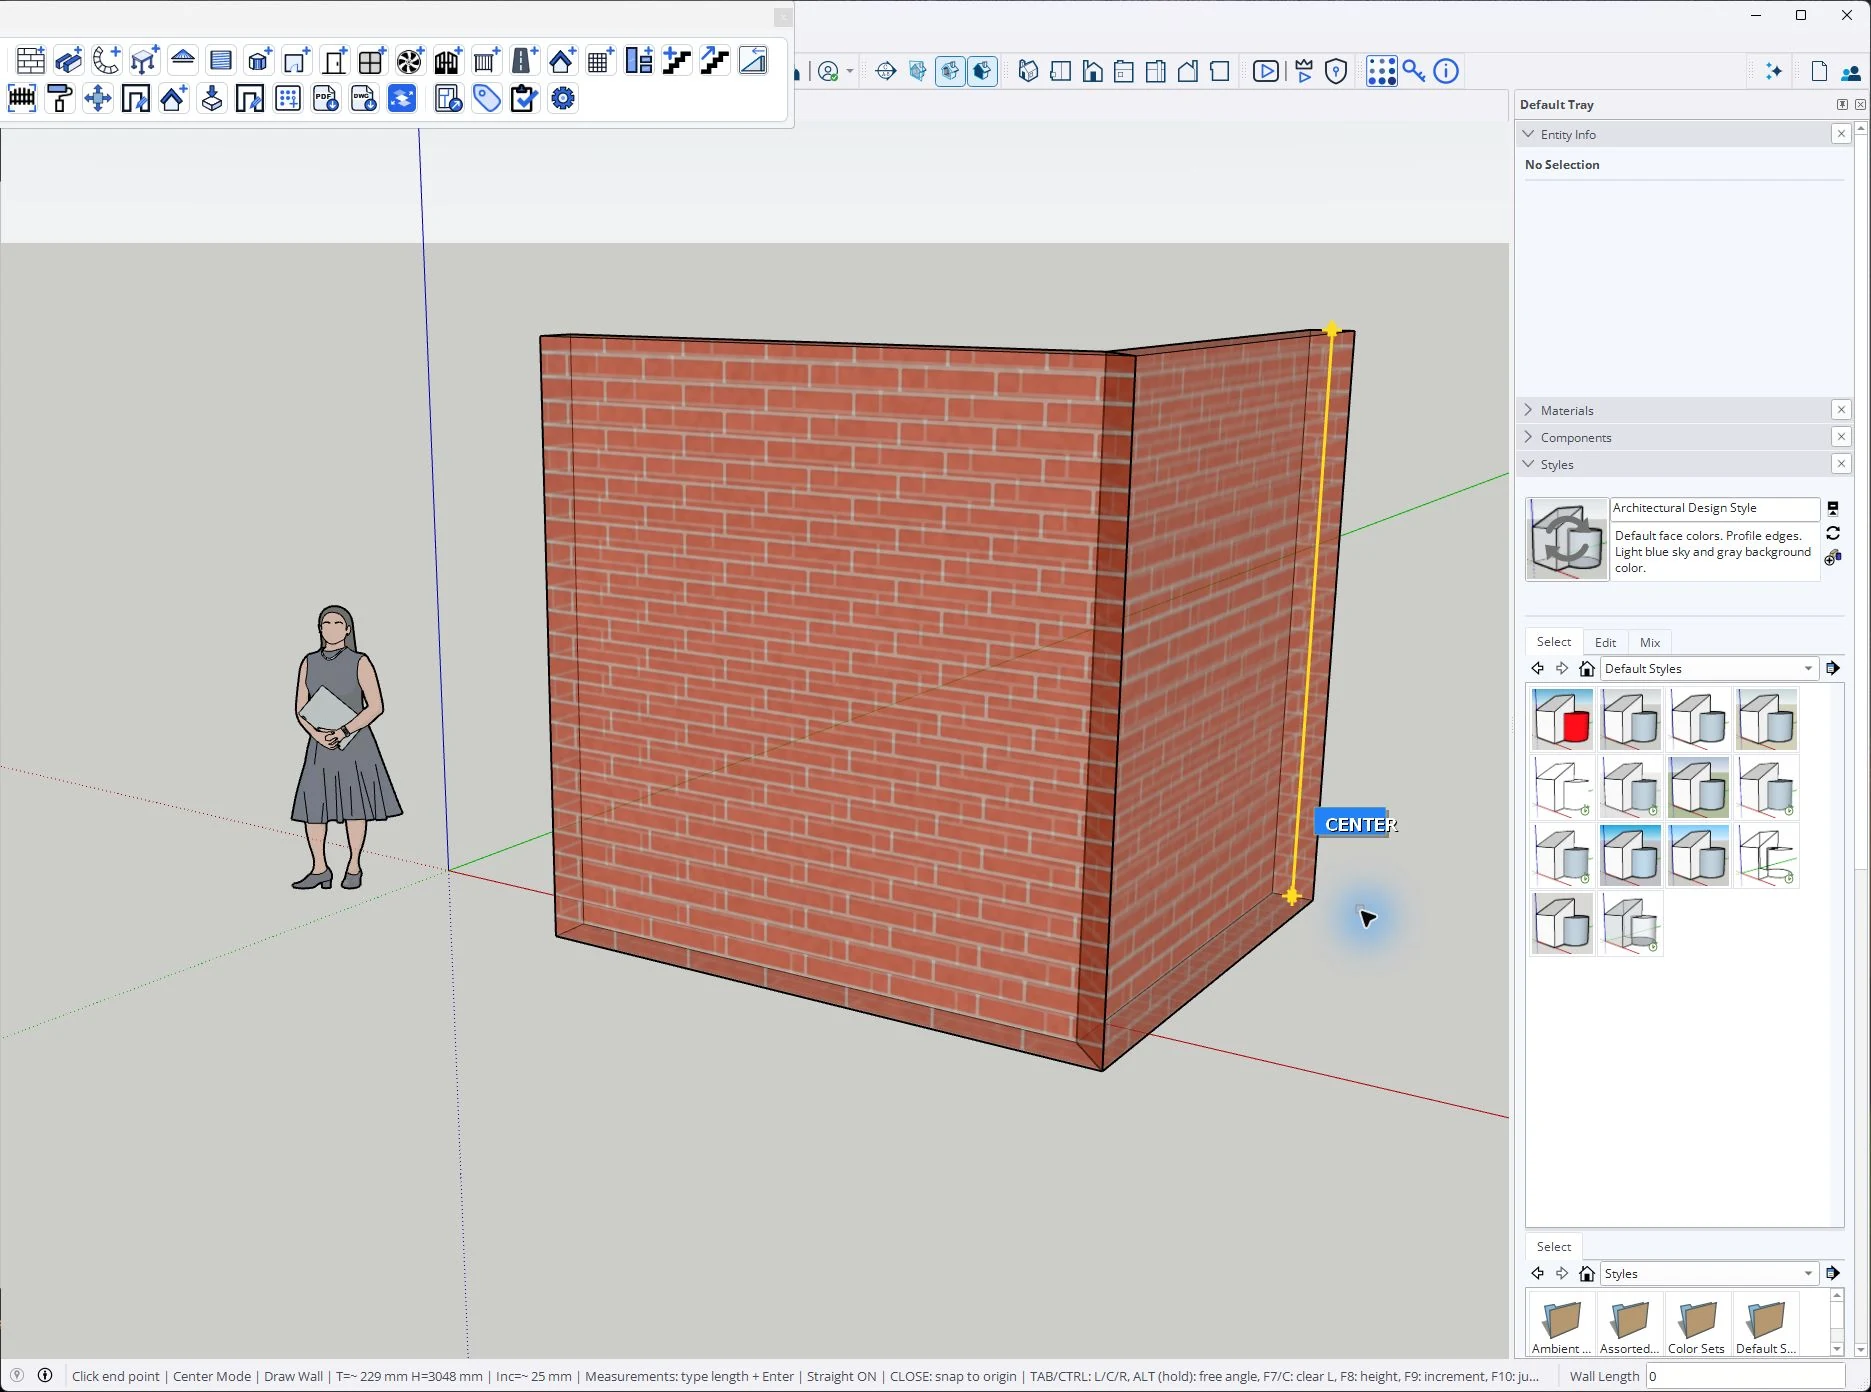
Task: Click the key icon in top toolbar
Action: [x=1414, y=71]
